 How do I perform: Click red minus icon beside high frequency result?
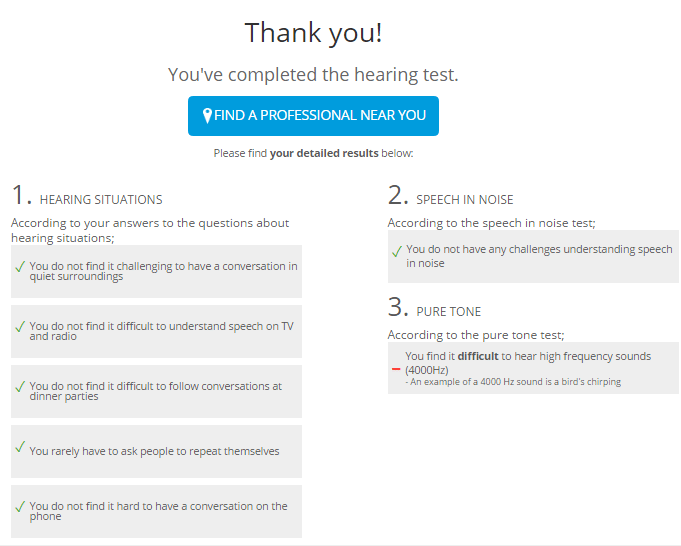click(x=396, y=369)
